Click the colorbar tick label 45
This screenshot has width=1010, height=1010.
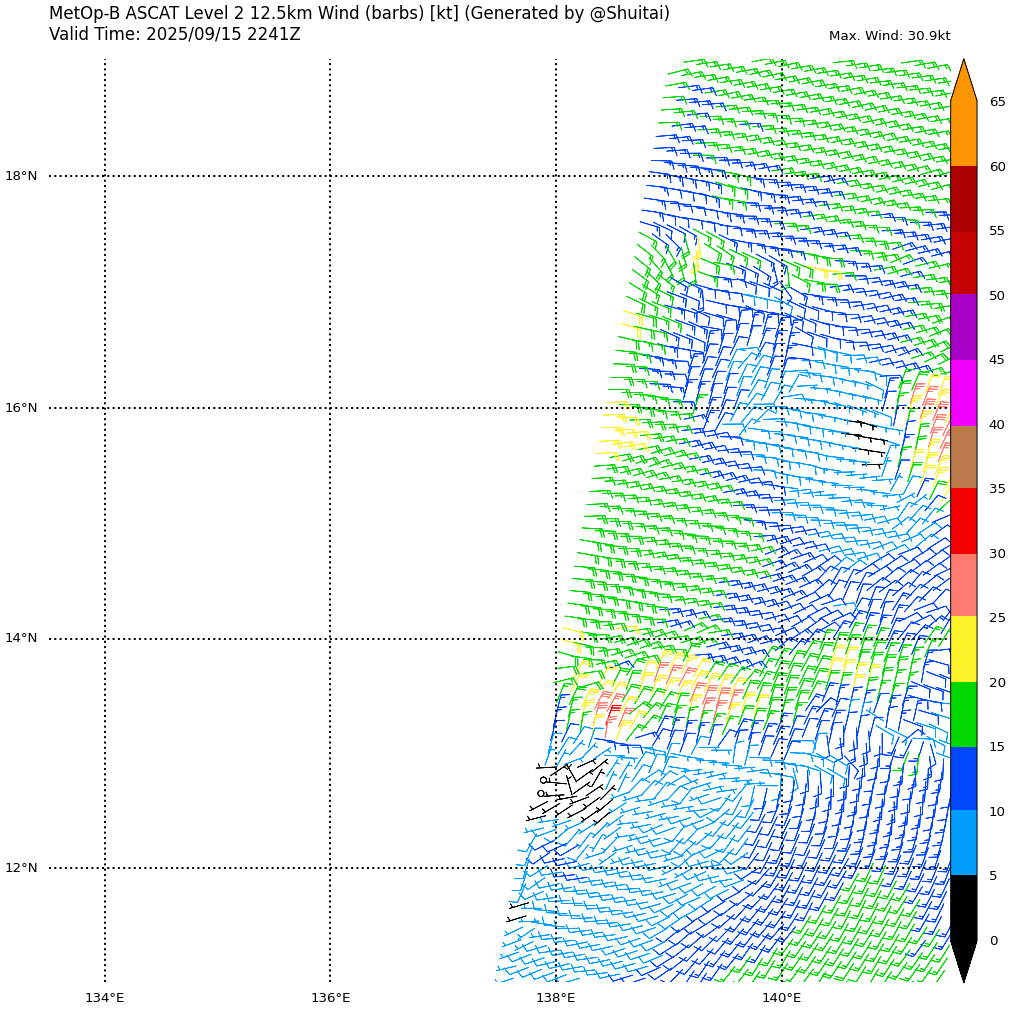[x=997, y=360]
